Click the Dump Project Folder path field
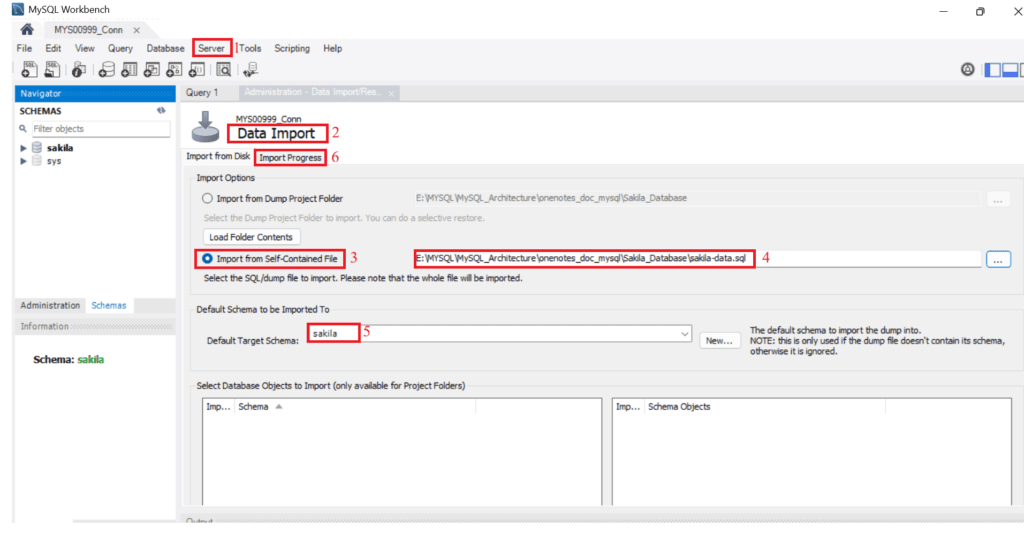Viewport: 1024px width, 535px height. point(697,198)
